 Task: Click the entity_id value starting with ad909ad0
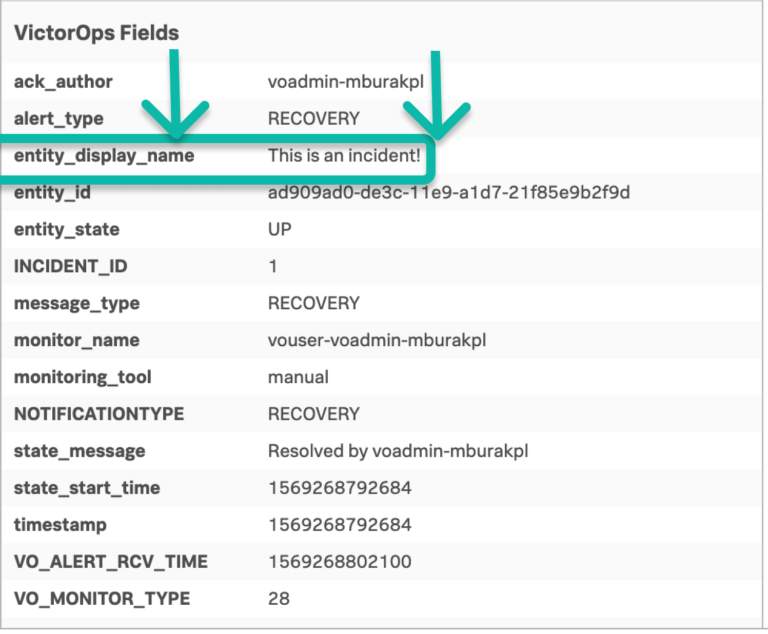click(449, 192)
